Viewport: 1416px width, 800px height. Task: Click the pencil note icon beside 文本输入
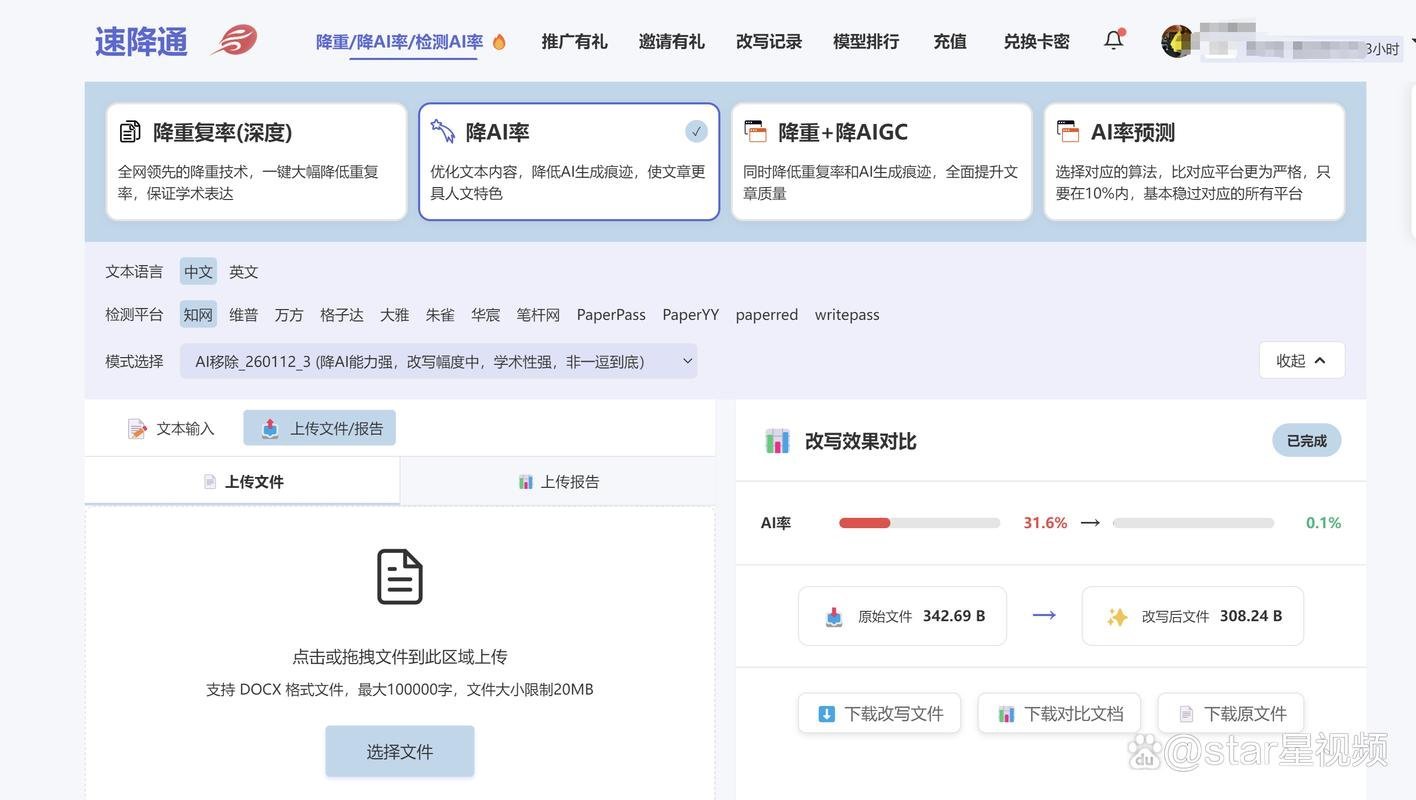[137, 428]
